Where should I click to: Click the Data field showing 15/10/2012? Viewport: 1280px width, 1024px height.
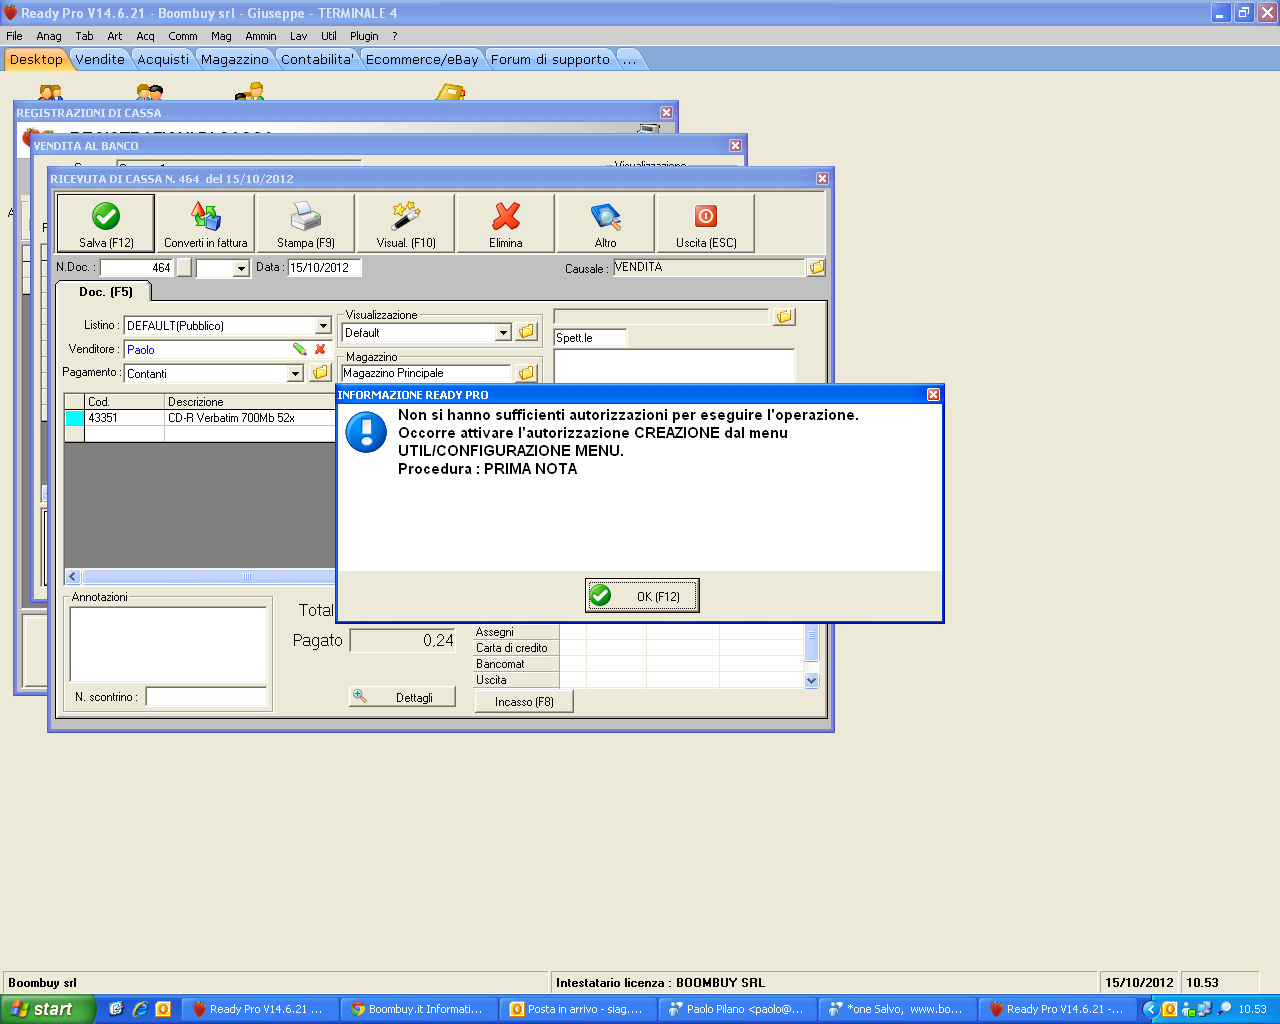[324, 268]
